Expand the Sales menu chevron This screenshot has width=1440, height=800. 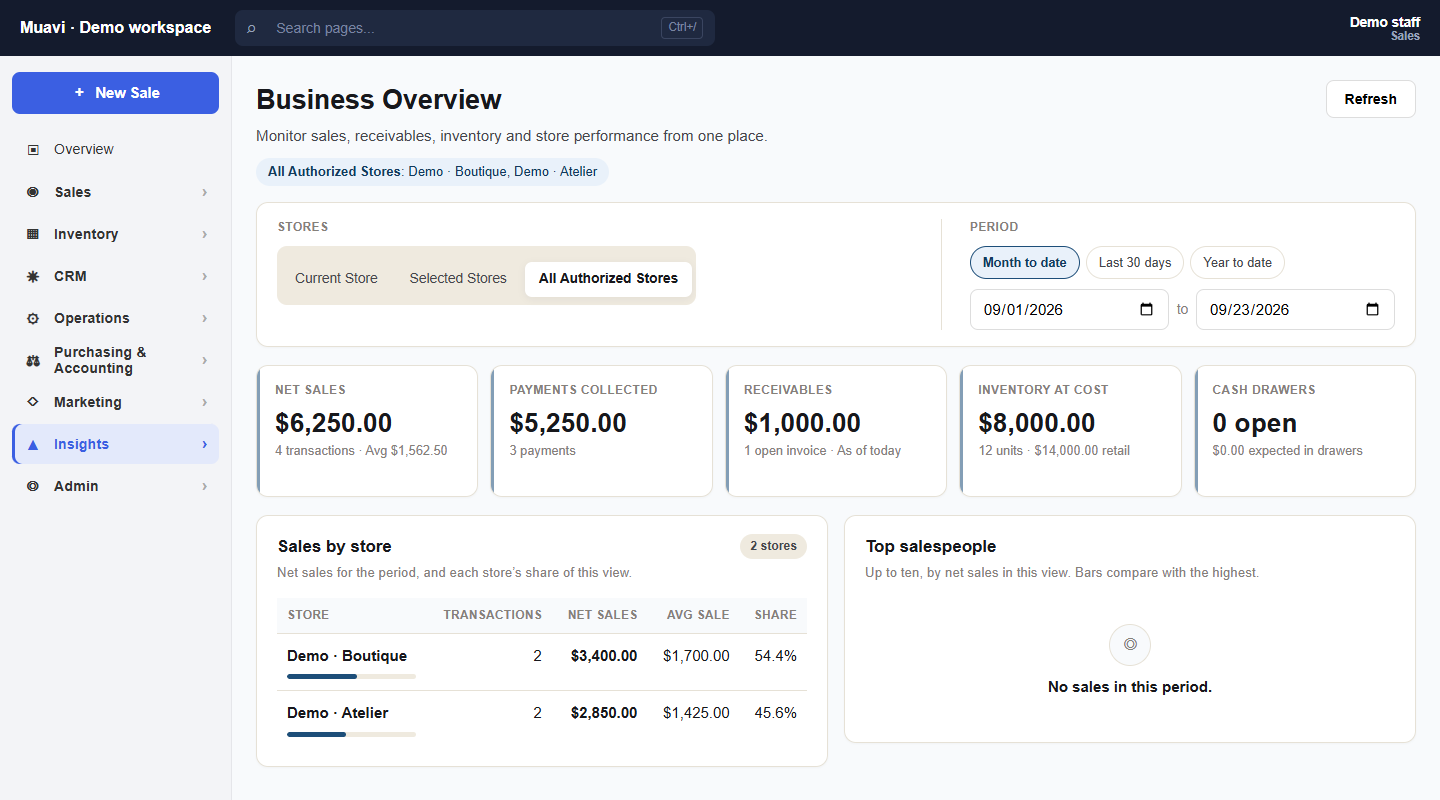click(x=204, y=192)
